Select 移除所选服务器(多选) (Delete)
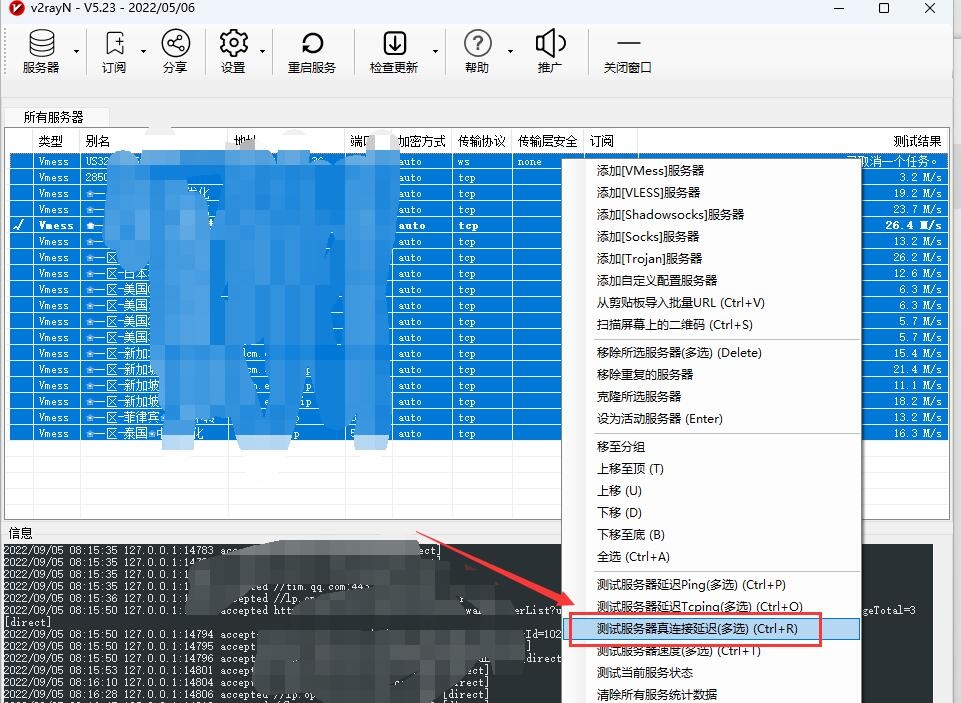 (x=679, y=353)
